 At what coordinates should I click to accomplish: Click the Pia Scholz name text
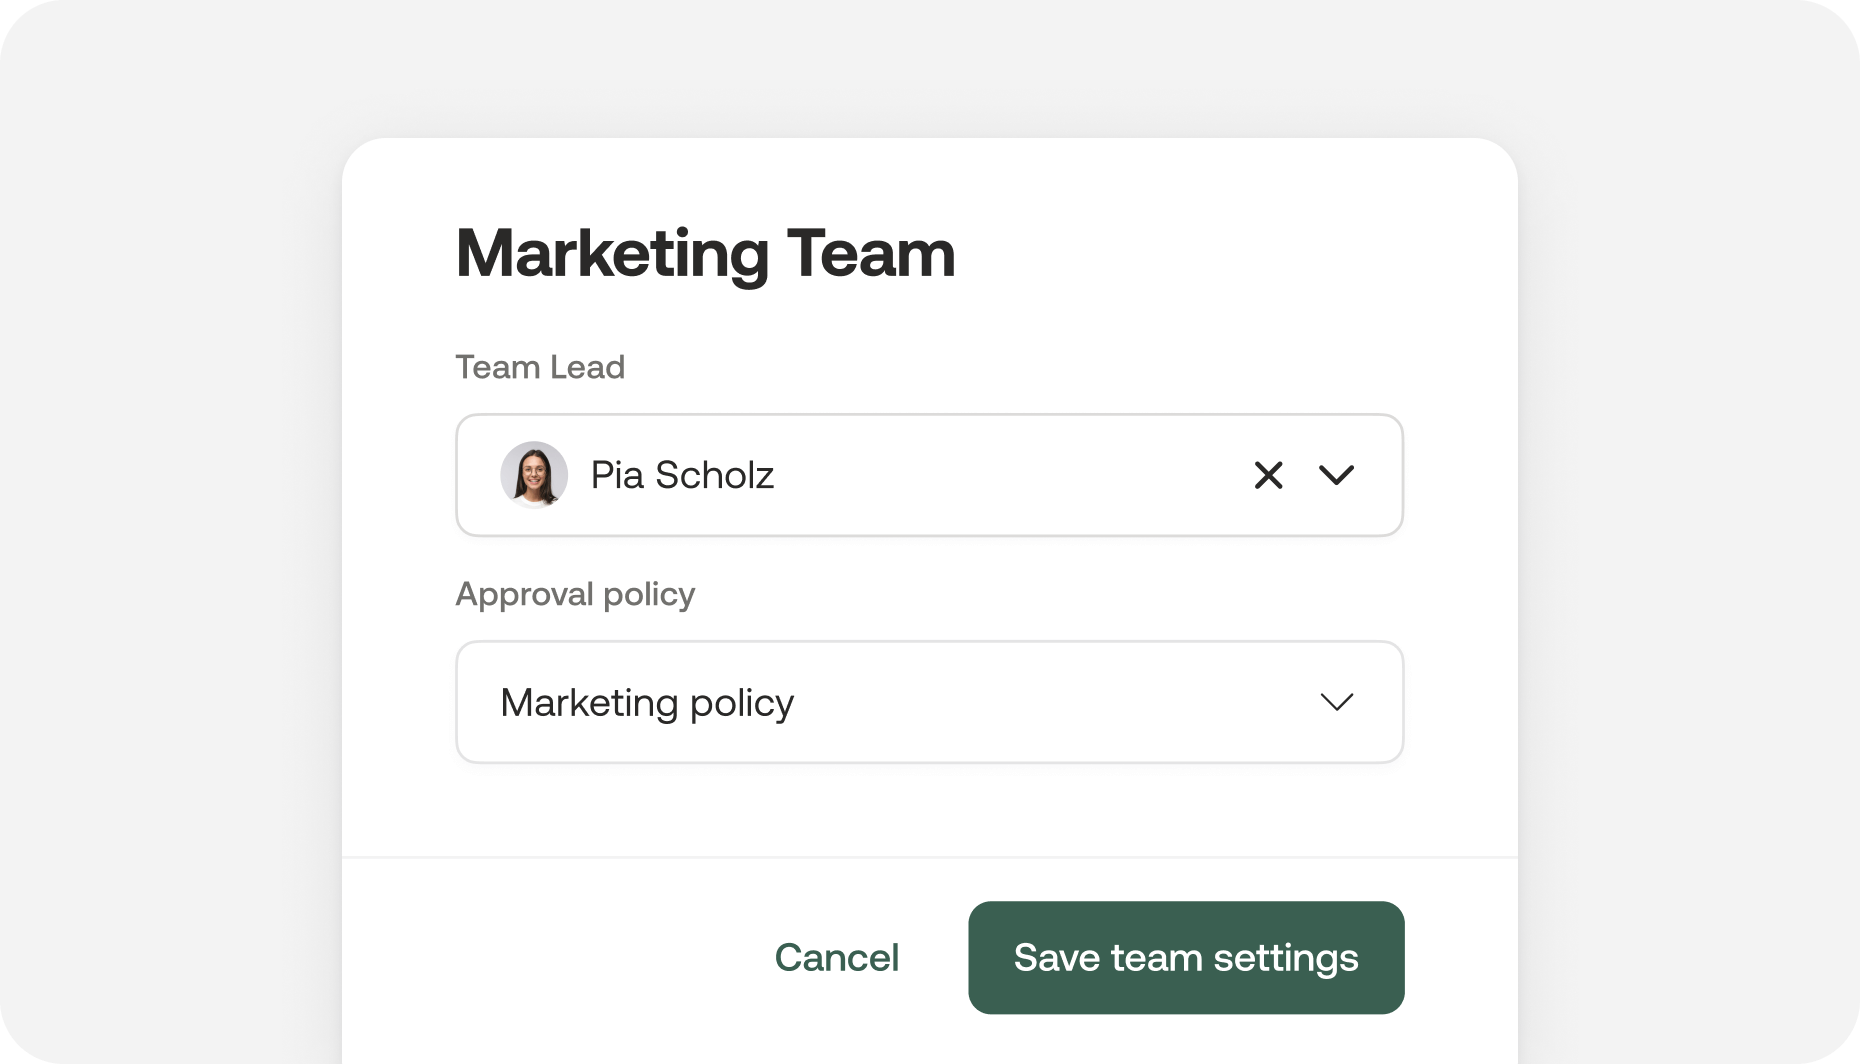[682, 475]
